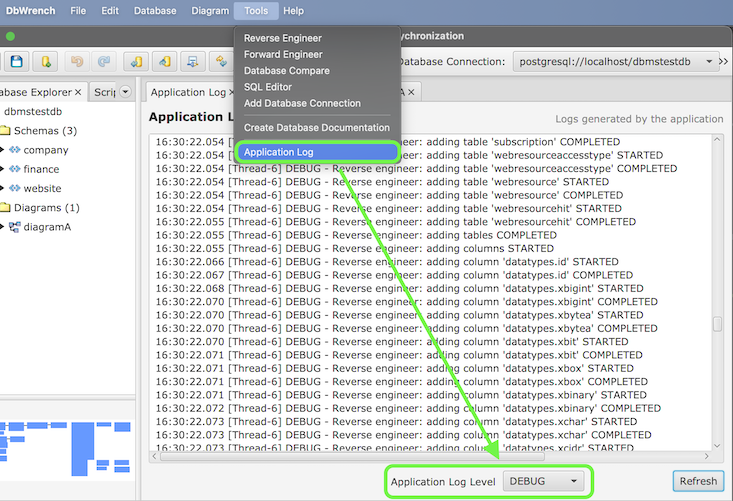Open the DbWrench application menu
Screen dimensions: 733x501
30,11
